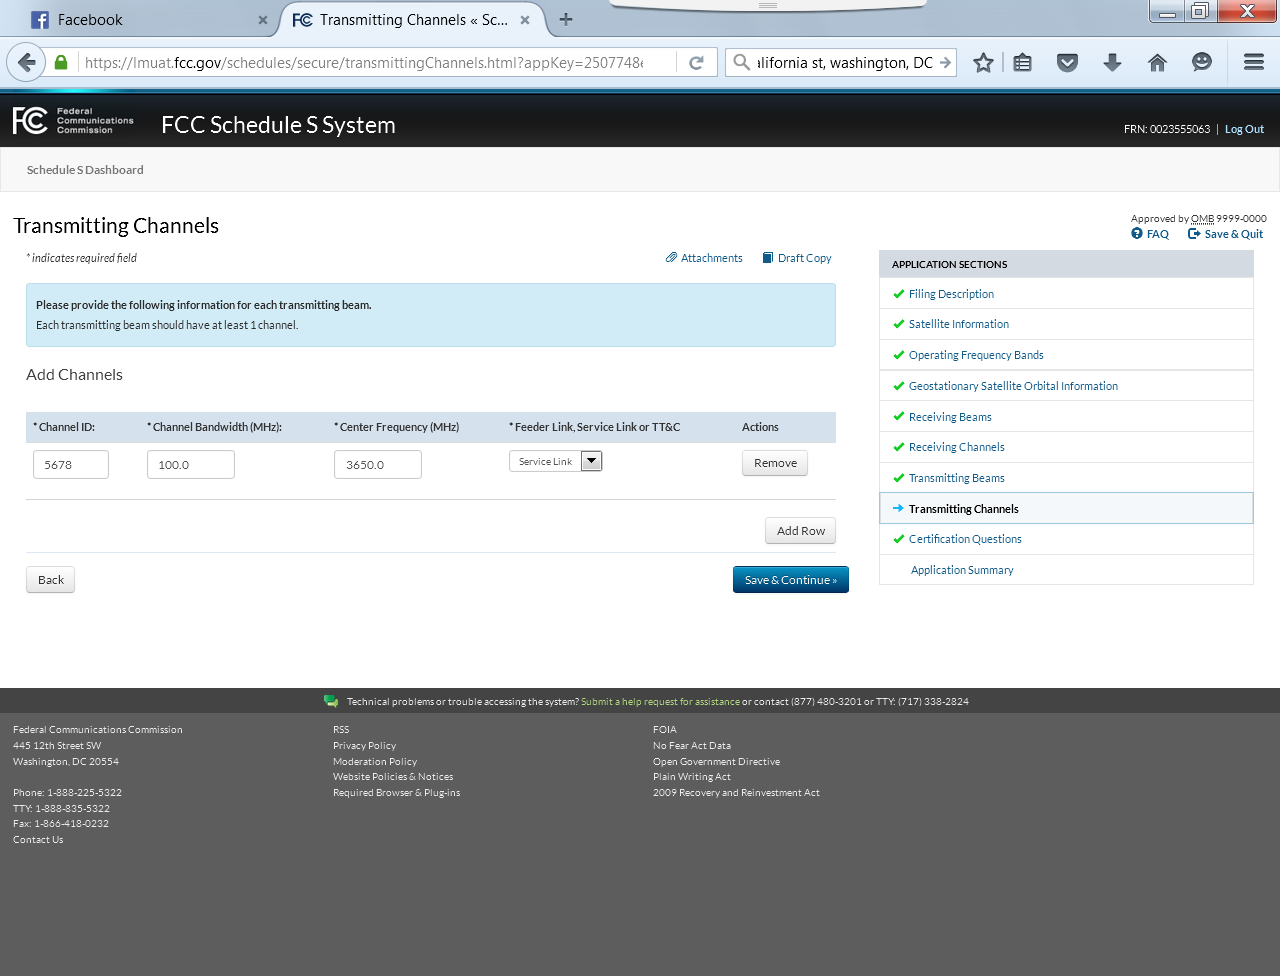Open the hamburger menu icon
The image size is (1280, 976).
(1253, 62)
